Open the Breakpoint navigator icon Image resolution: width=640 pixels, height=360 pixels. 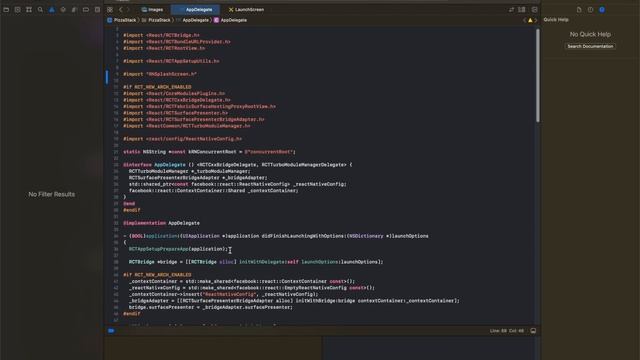(x=86, y=9)
